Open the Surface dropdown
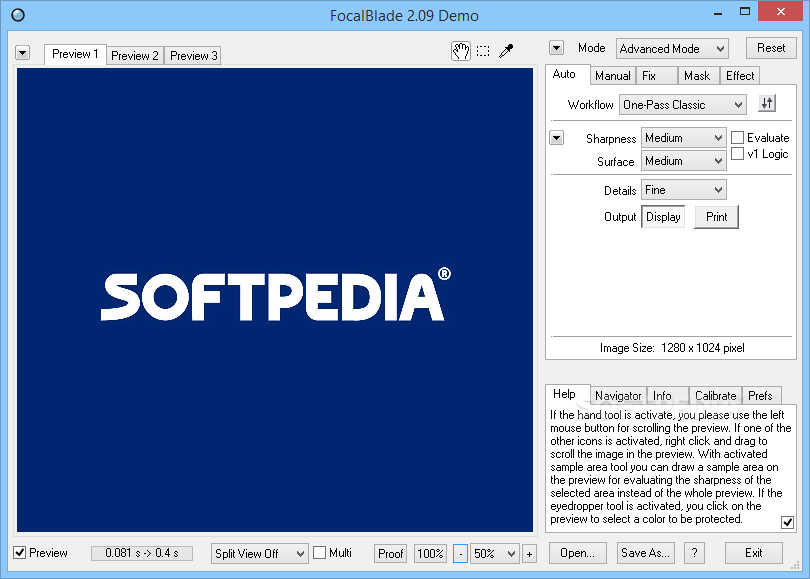The image size is (810, 579). coord(683,161)
